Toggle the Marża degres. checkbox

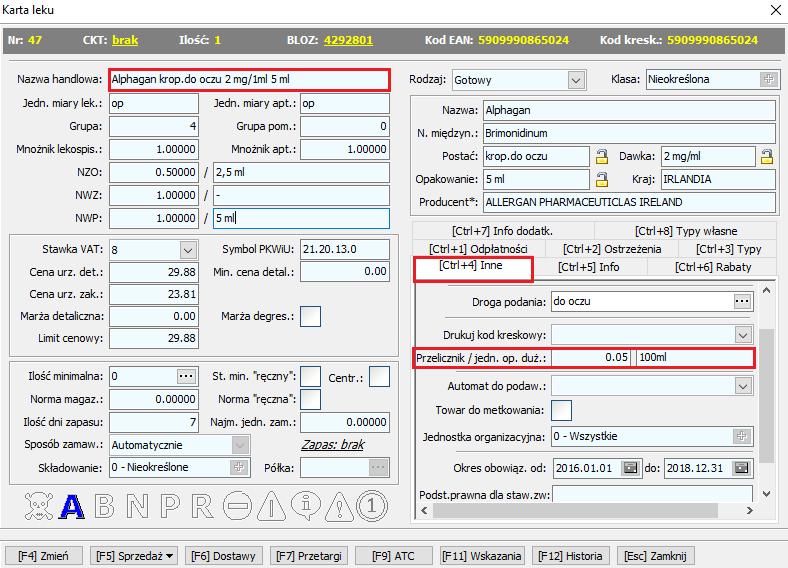(310, 317)
